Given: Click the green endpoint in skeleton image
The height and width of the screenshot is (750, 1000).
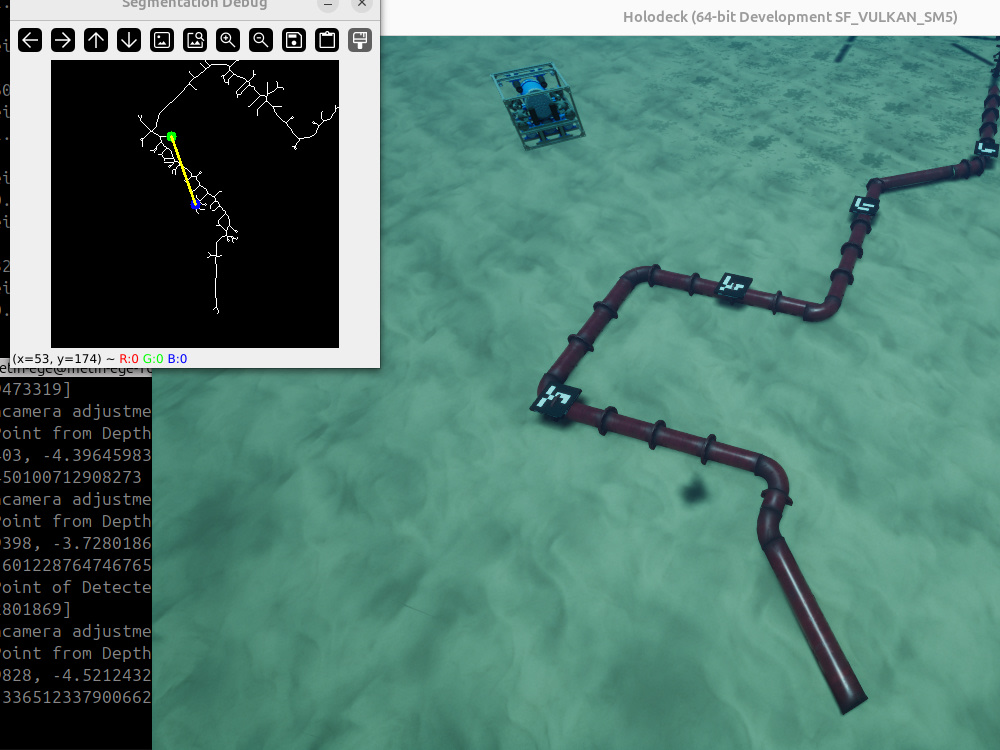Looking at the screenshot, I should click(x=171, y=136).
